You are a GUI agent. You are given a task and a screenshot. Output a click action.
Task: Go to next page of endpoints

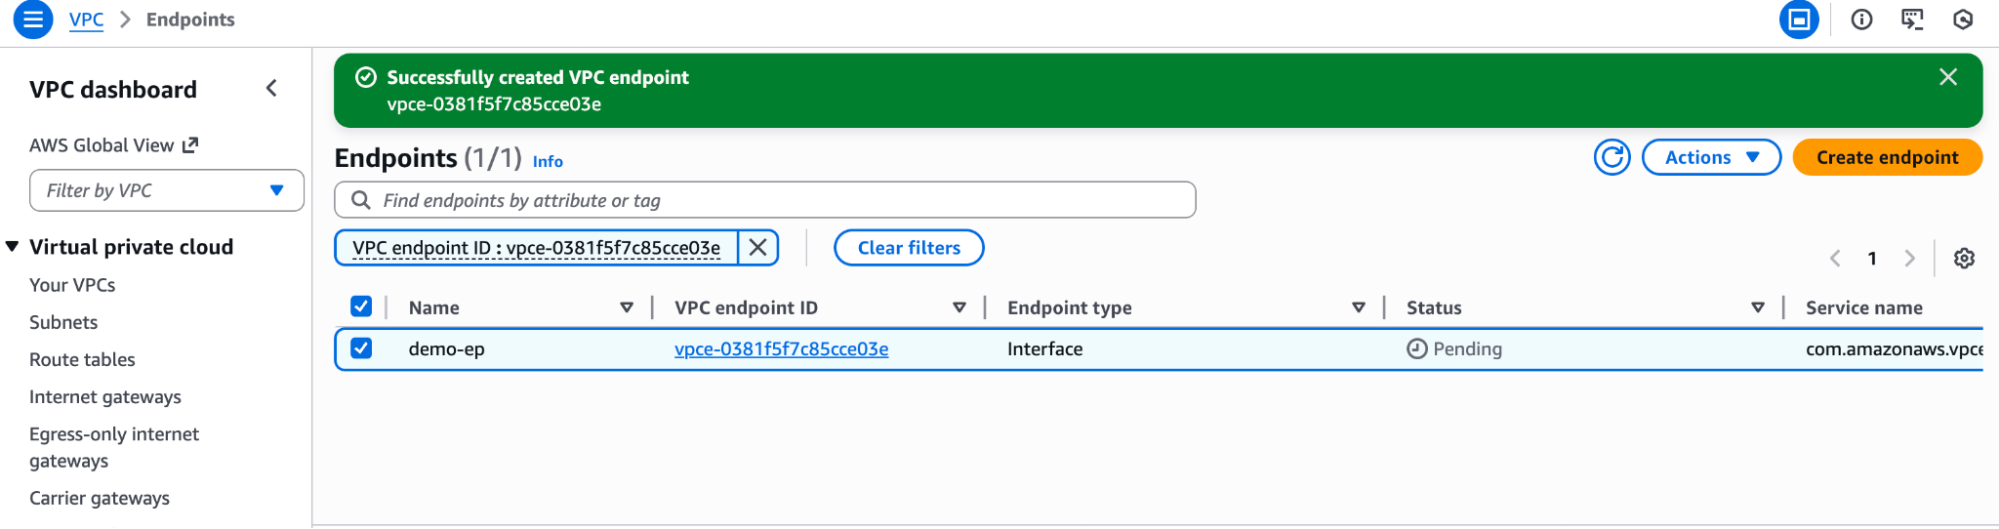(x=1909, y=258)
